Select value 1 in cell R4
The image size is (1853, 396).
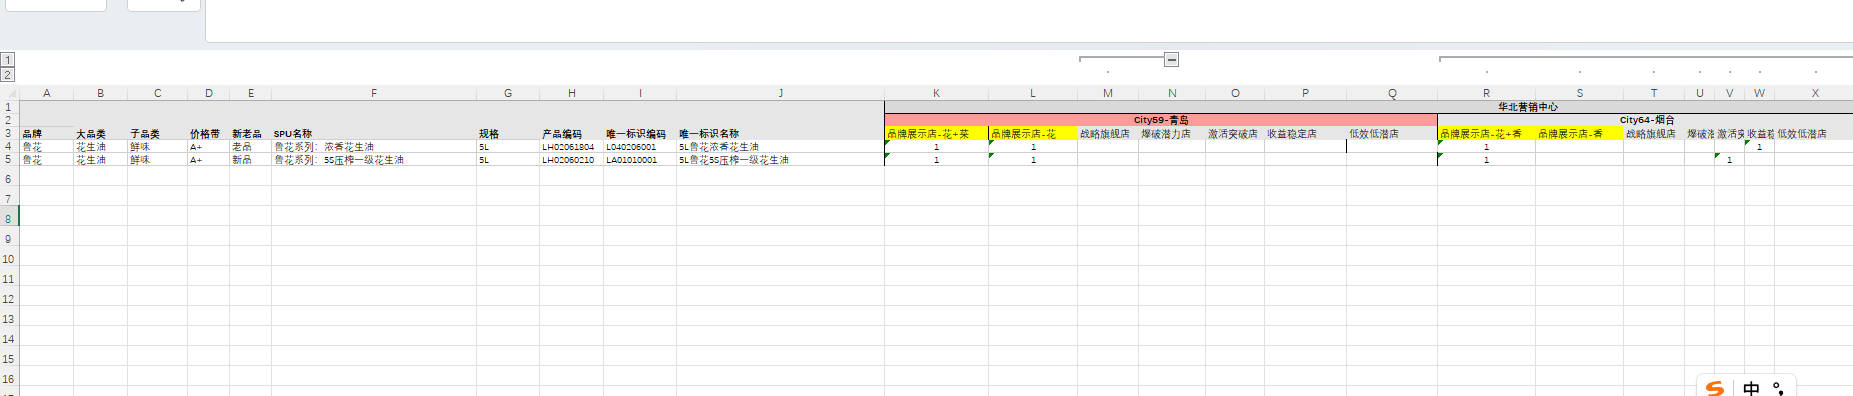(x=1486, y=146)
